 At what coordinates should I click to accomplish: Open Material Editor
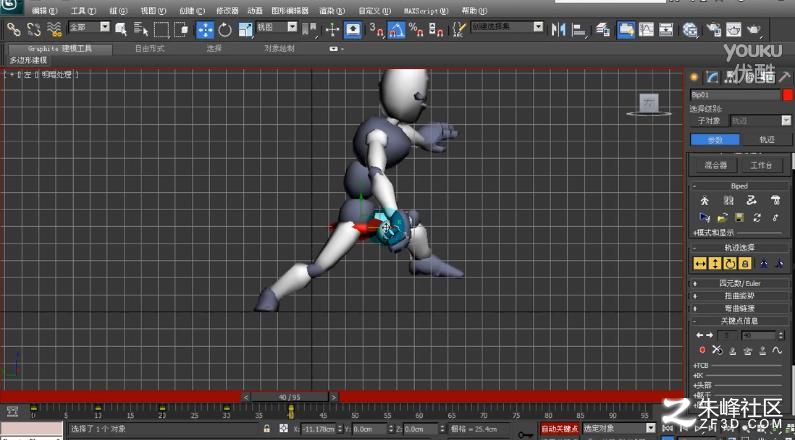(x=690, y=29)
